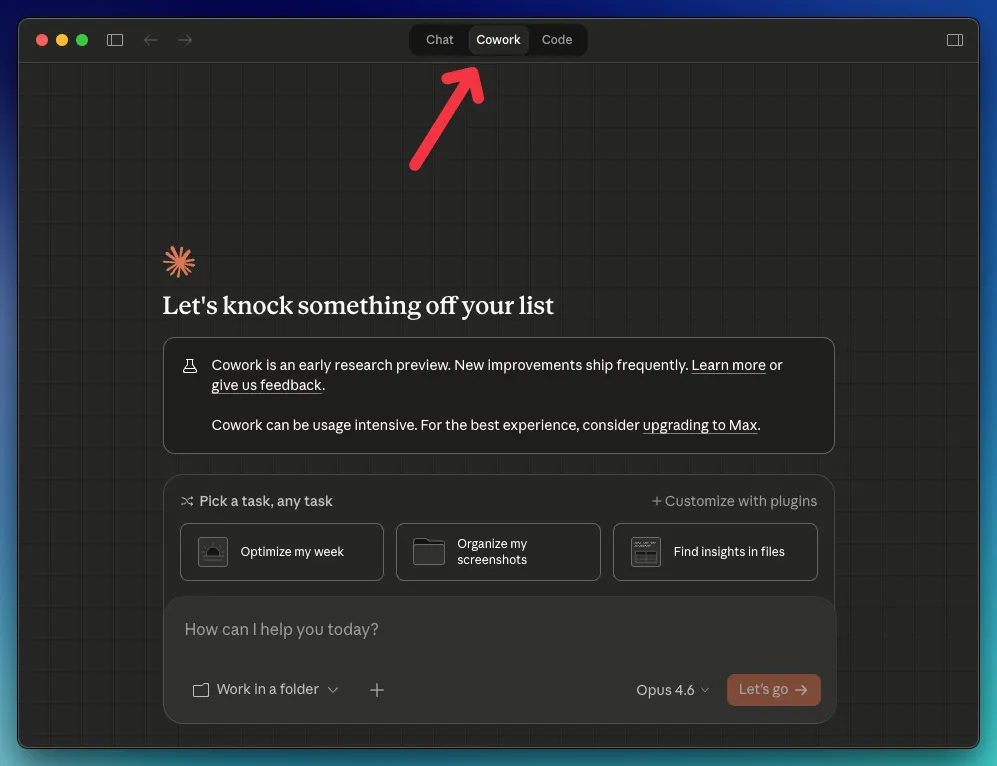Shuffle tasks with the crossed-arrows icon
This screenshot has height=766, width=997.
(187, 502)
